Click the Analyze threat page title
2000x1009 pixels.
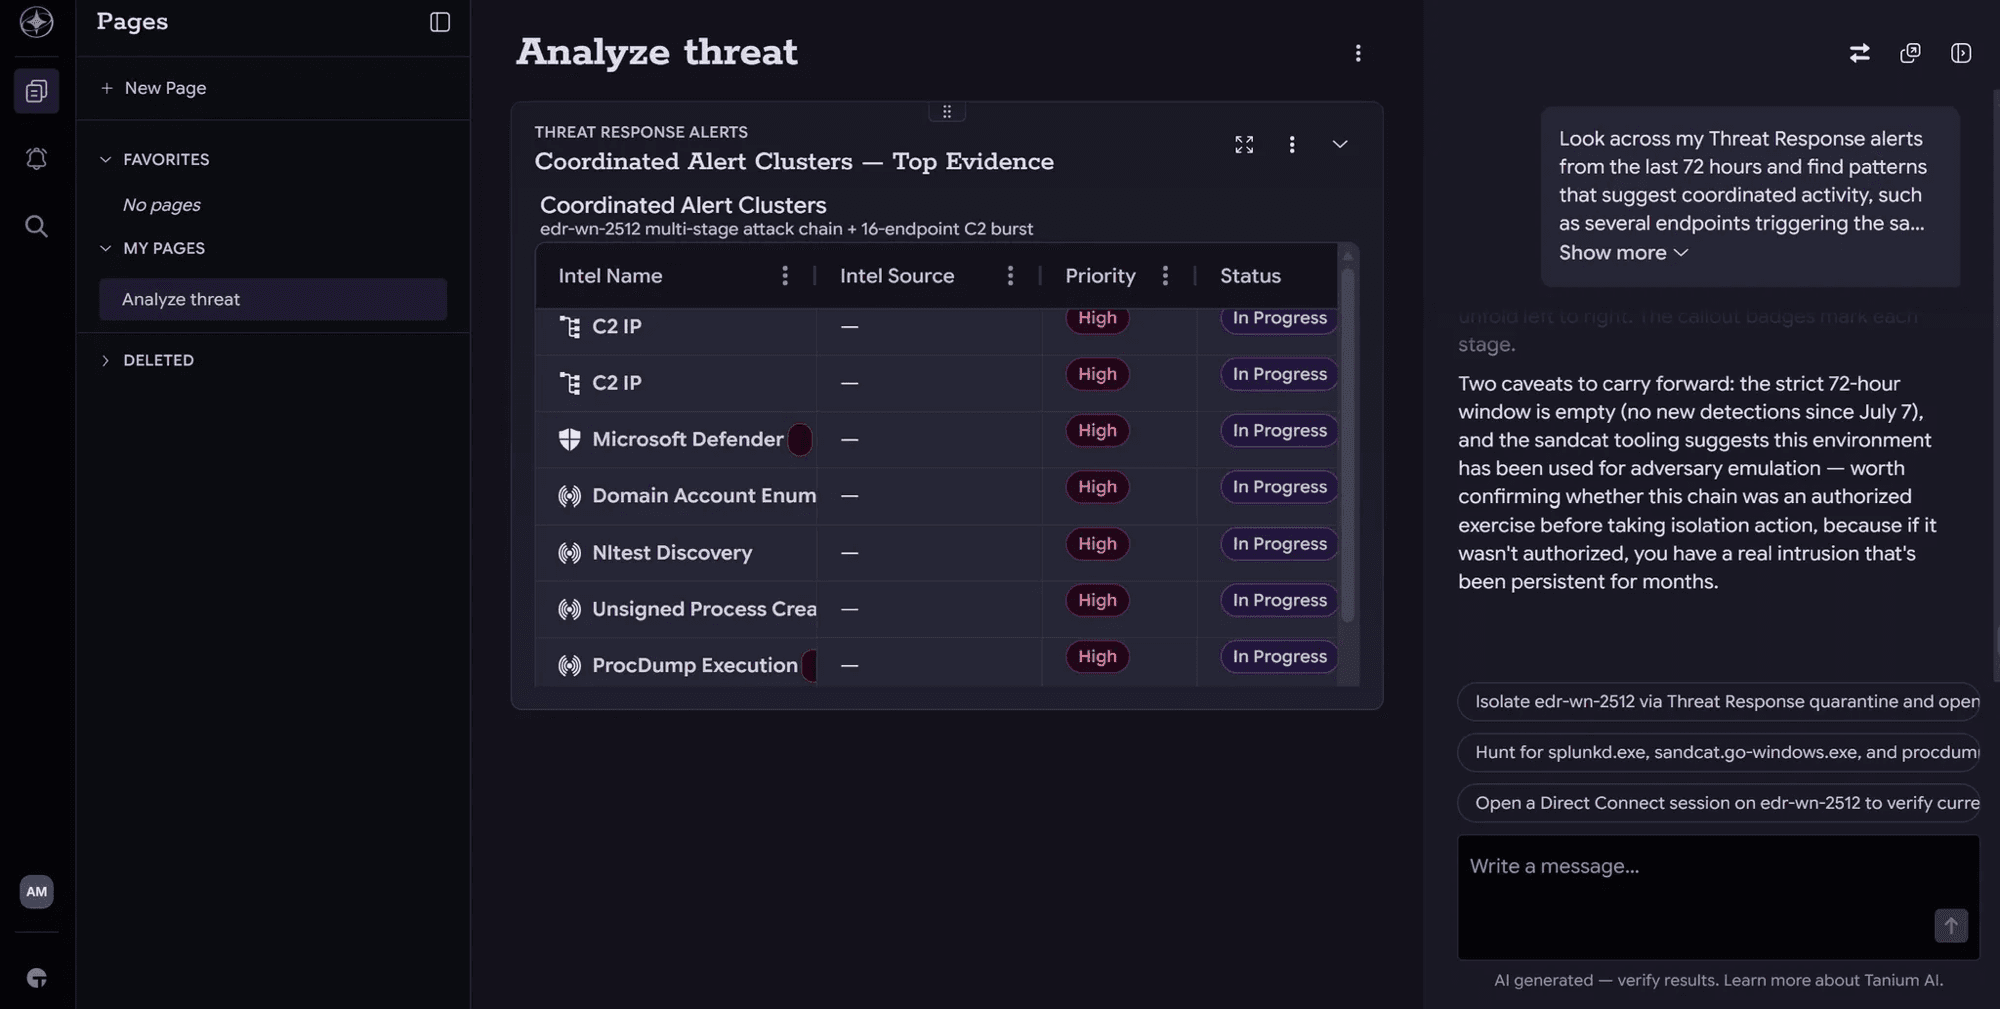(657, 52)
